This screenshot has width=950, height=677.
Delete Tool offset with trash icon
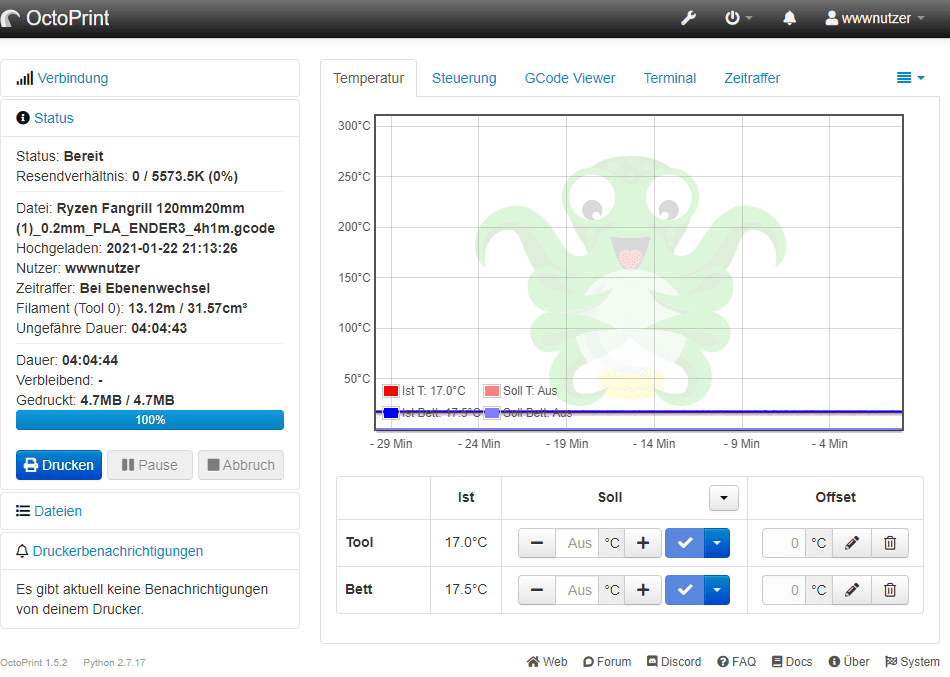coord(889,543)
